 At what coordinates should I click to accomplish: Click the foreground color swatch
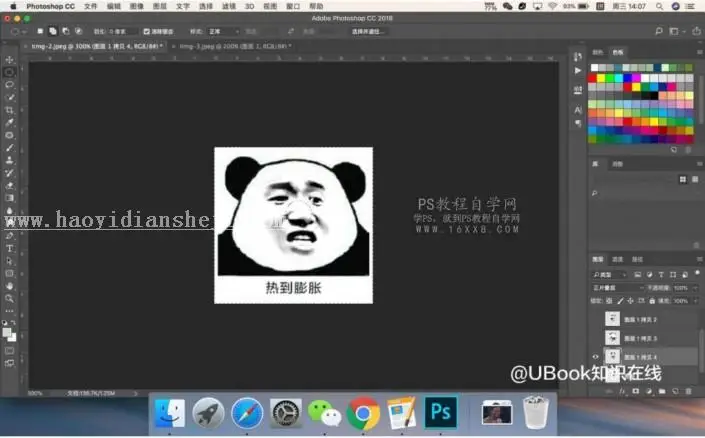point(7,332)
